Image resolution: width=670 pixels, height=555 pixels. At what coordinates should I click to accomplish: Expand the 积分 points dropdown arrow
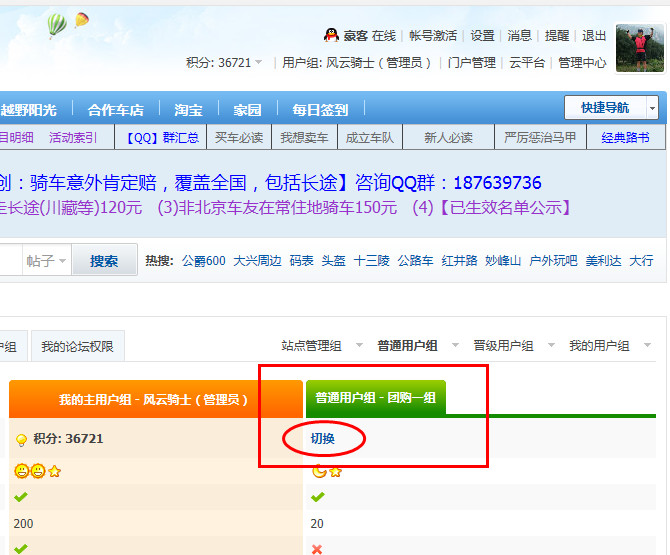point(259,63)
